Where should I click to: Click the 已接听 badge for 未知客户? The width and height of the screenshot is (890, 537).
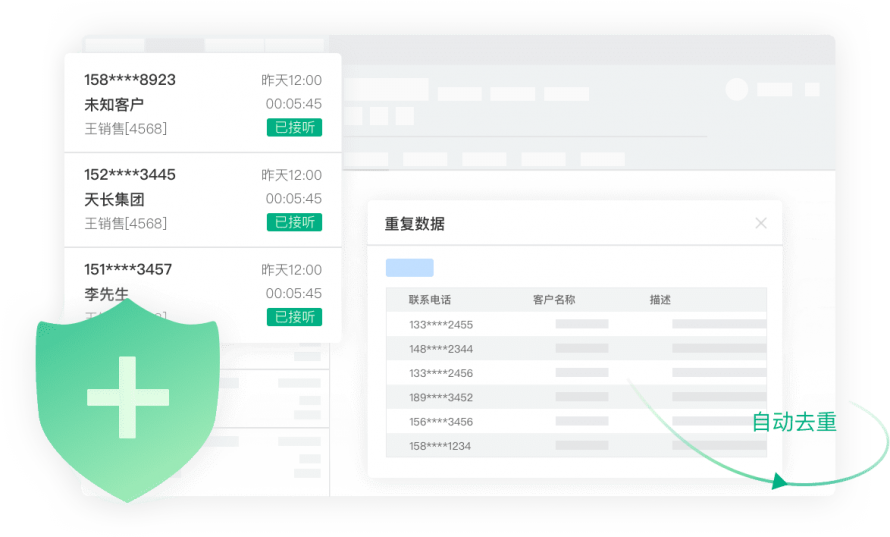(295, 127)
